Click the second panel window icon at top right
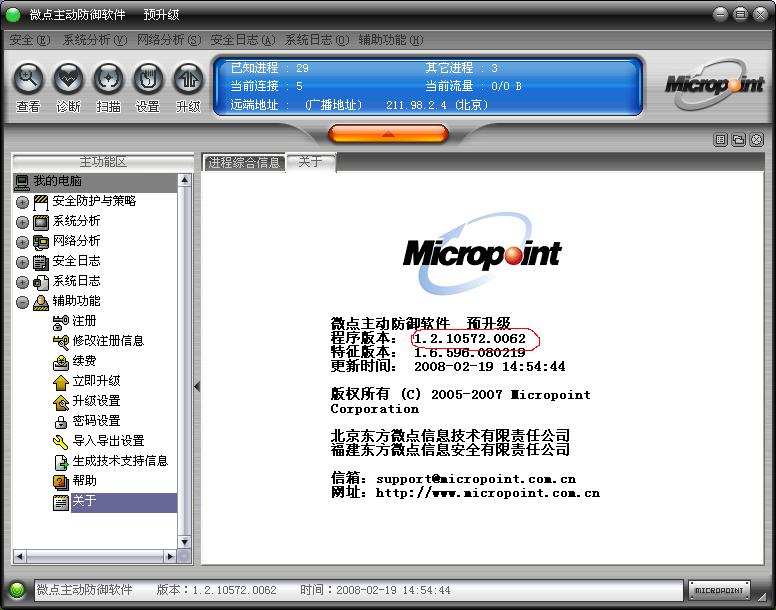 738,140
